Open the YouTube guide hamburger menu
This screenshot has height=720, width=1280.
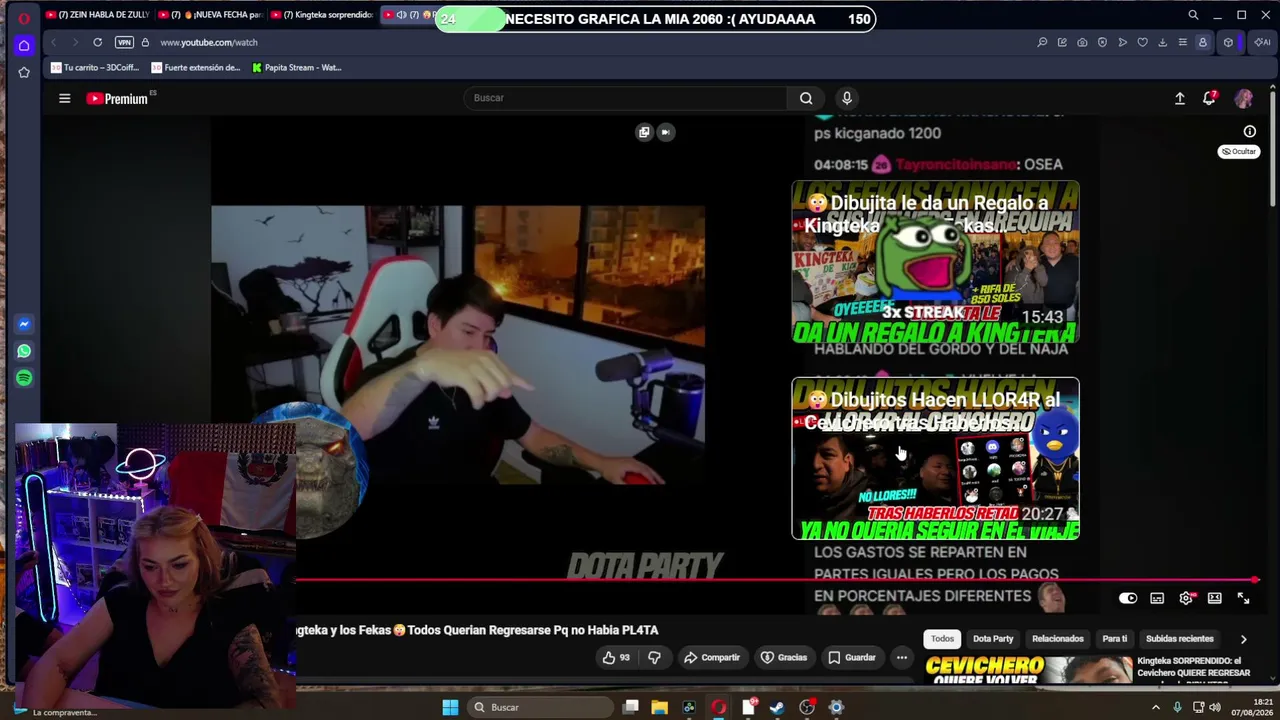pyautogui.click(x=64, y=98)
